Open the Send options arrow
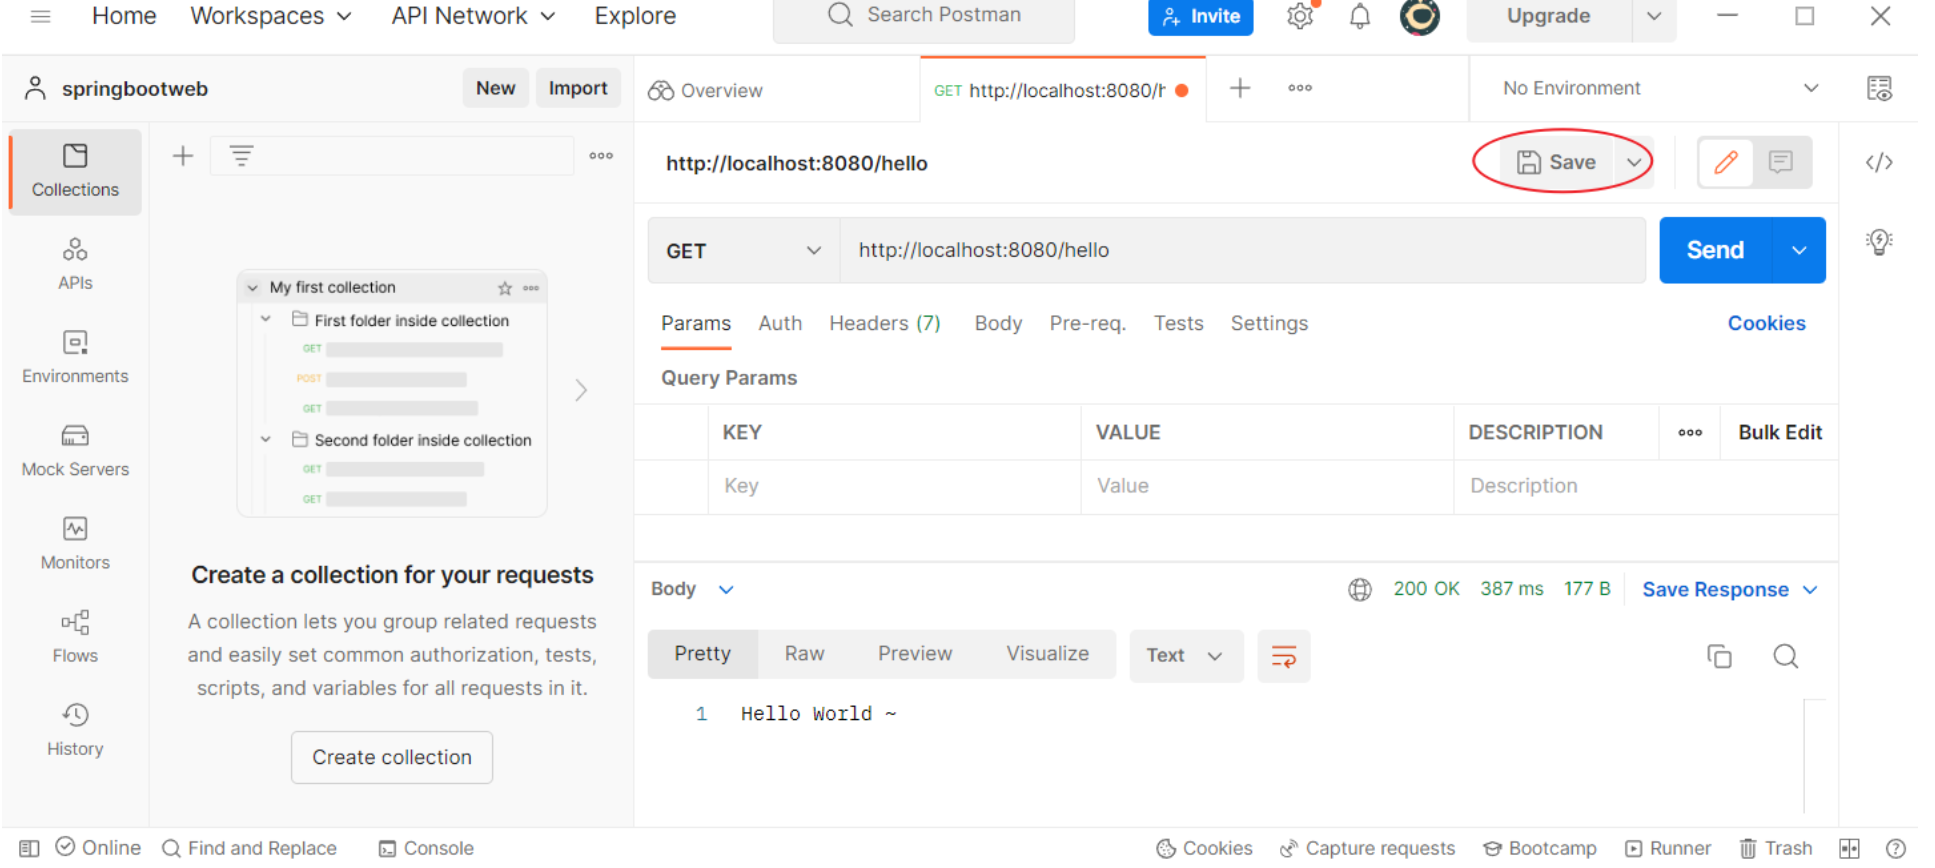 [x=1799, y=250]
